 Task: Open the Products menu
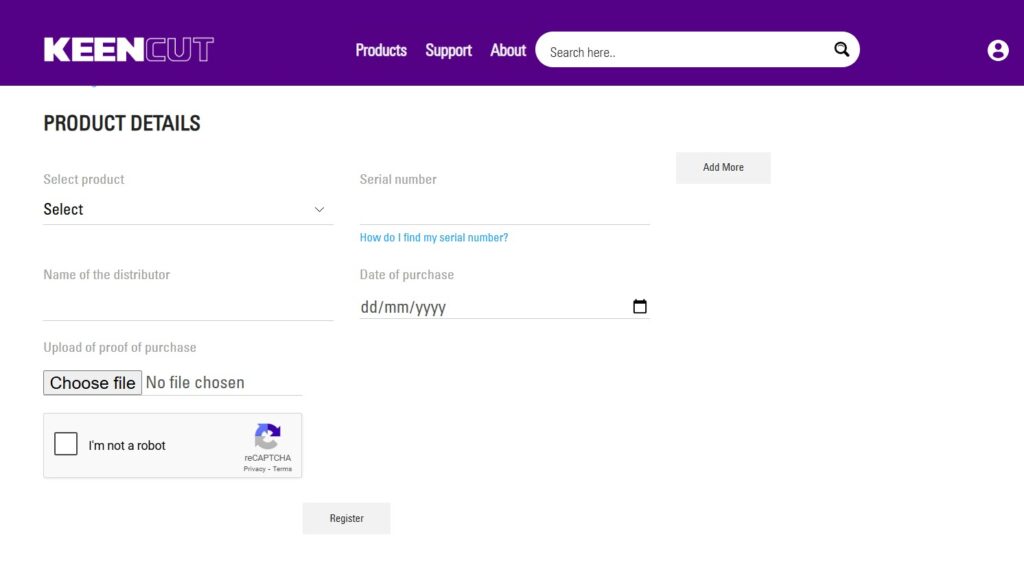(381, 50)
